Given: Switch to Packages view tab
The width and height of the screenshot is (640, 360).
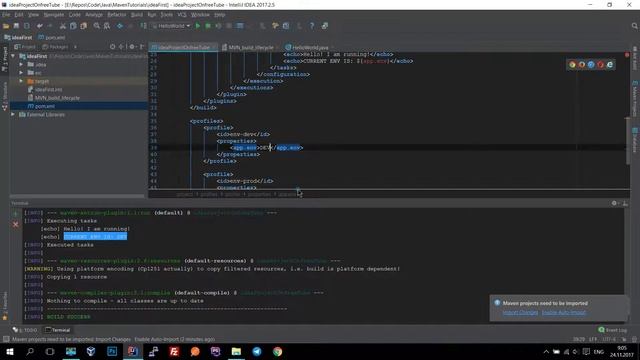Looking at the screenshot, I should click(x=56, y=47).
